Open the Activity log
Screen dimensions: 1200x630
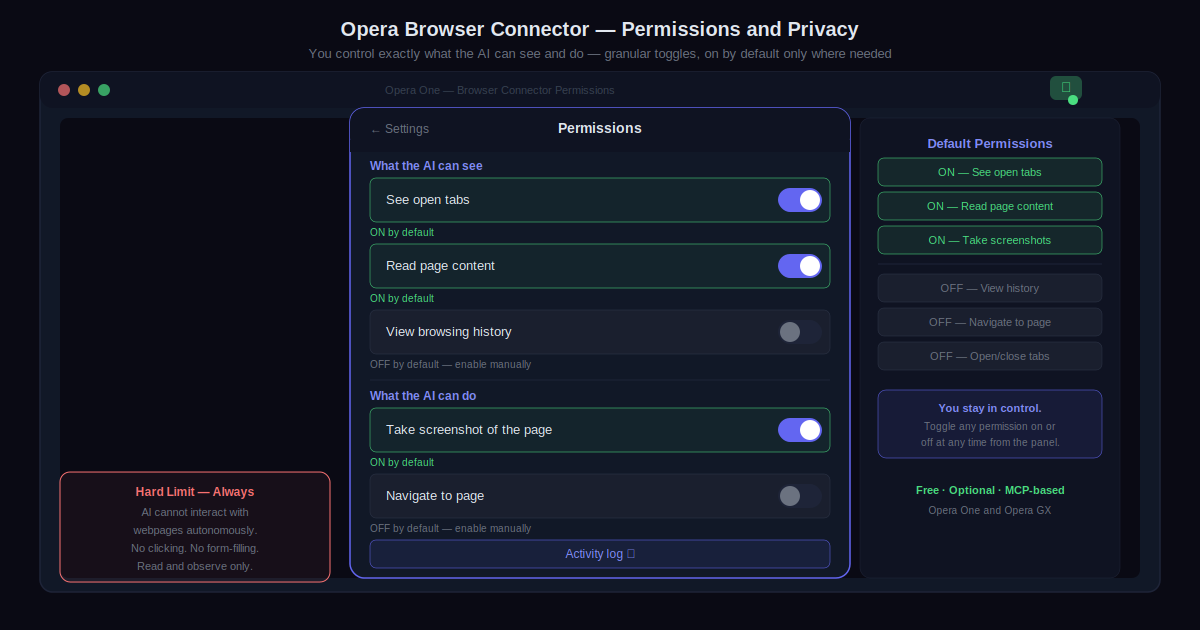tap(600, 554)
